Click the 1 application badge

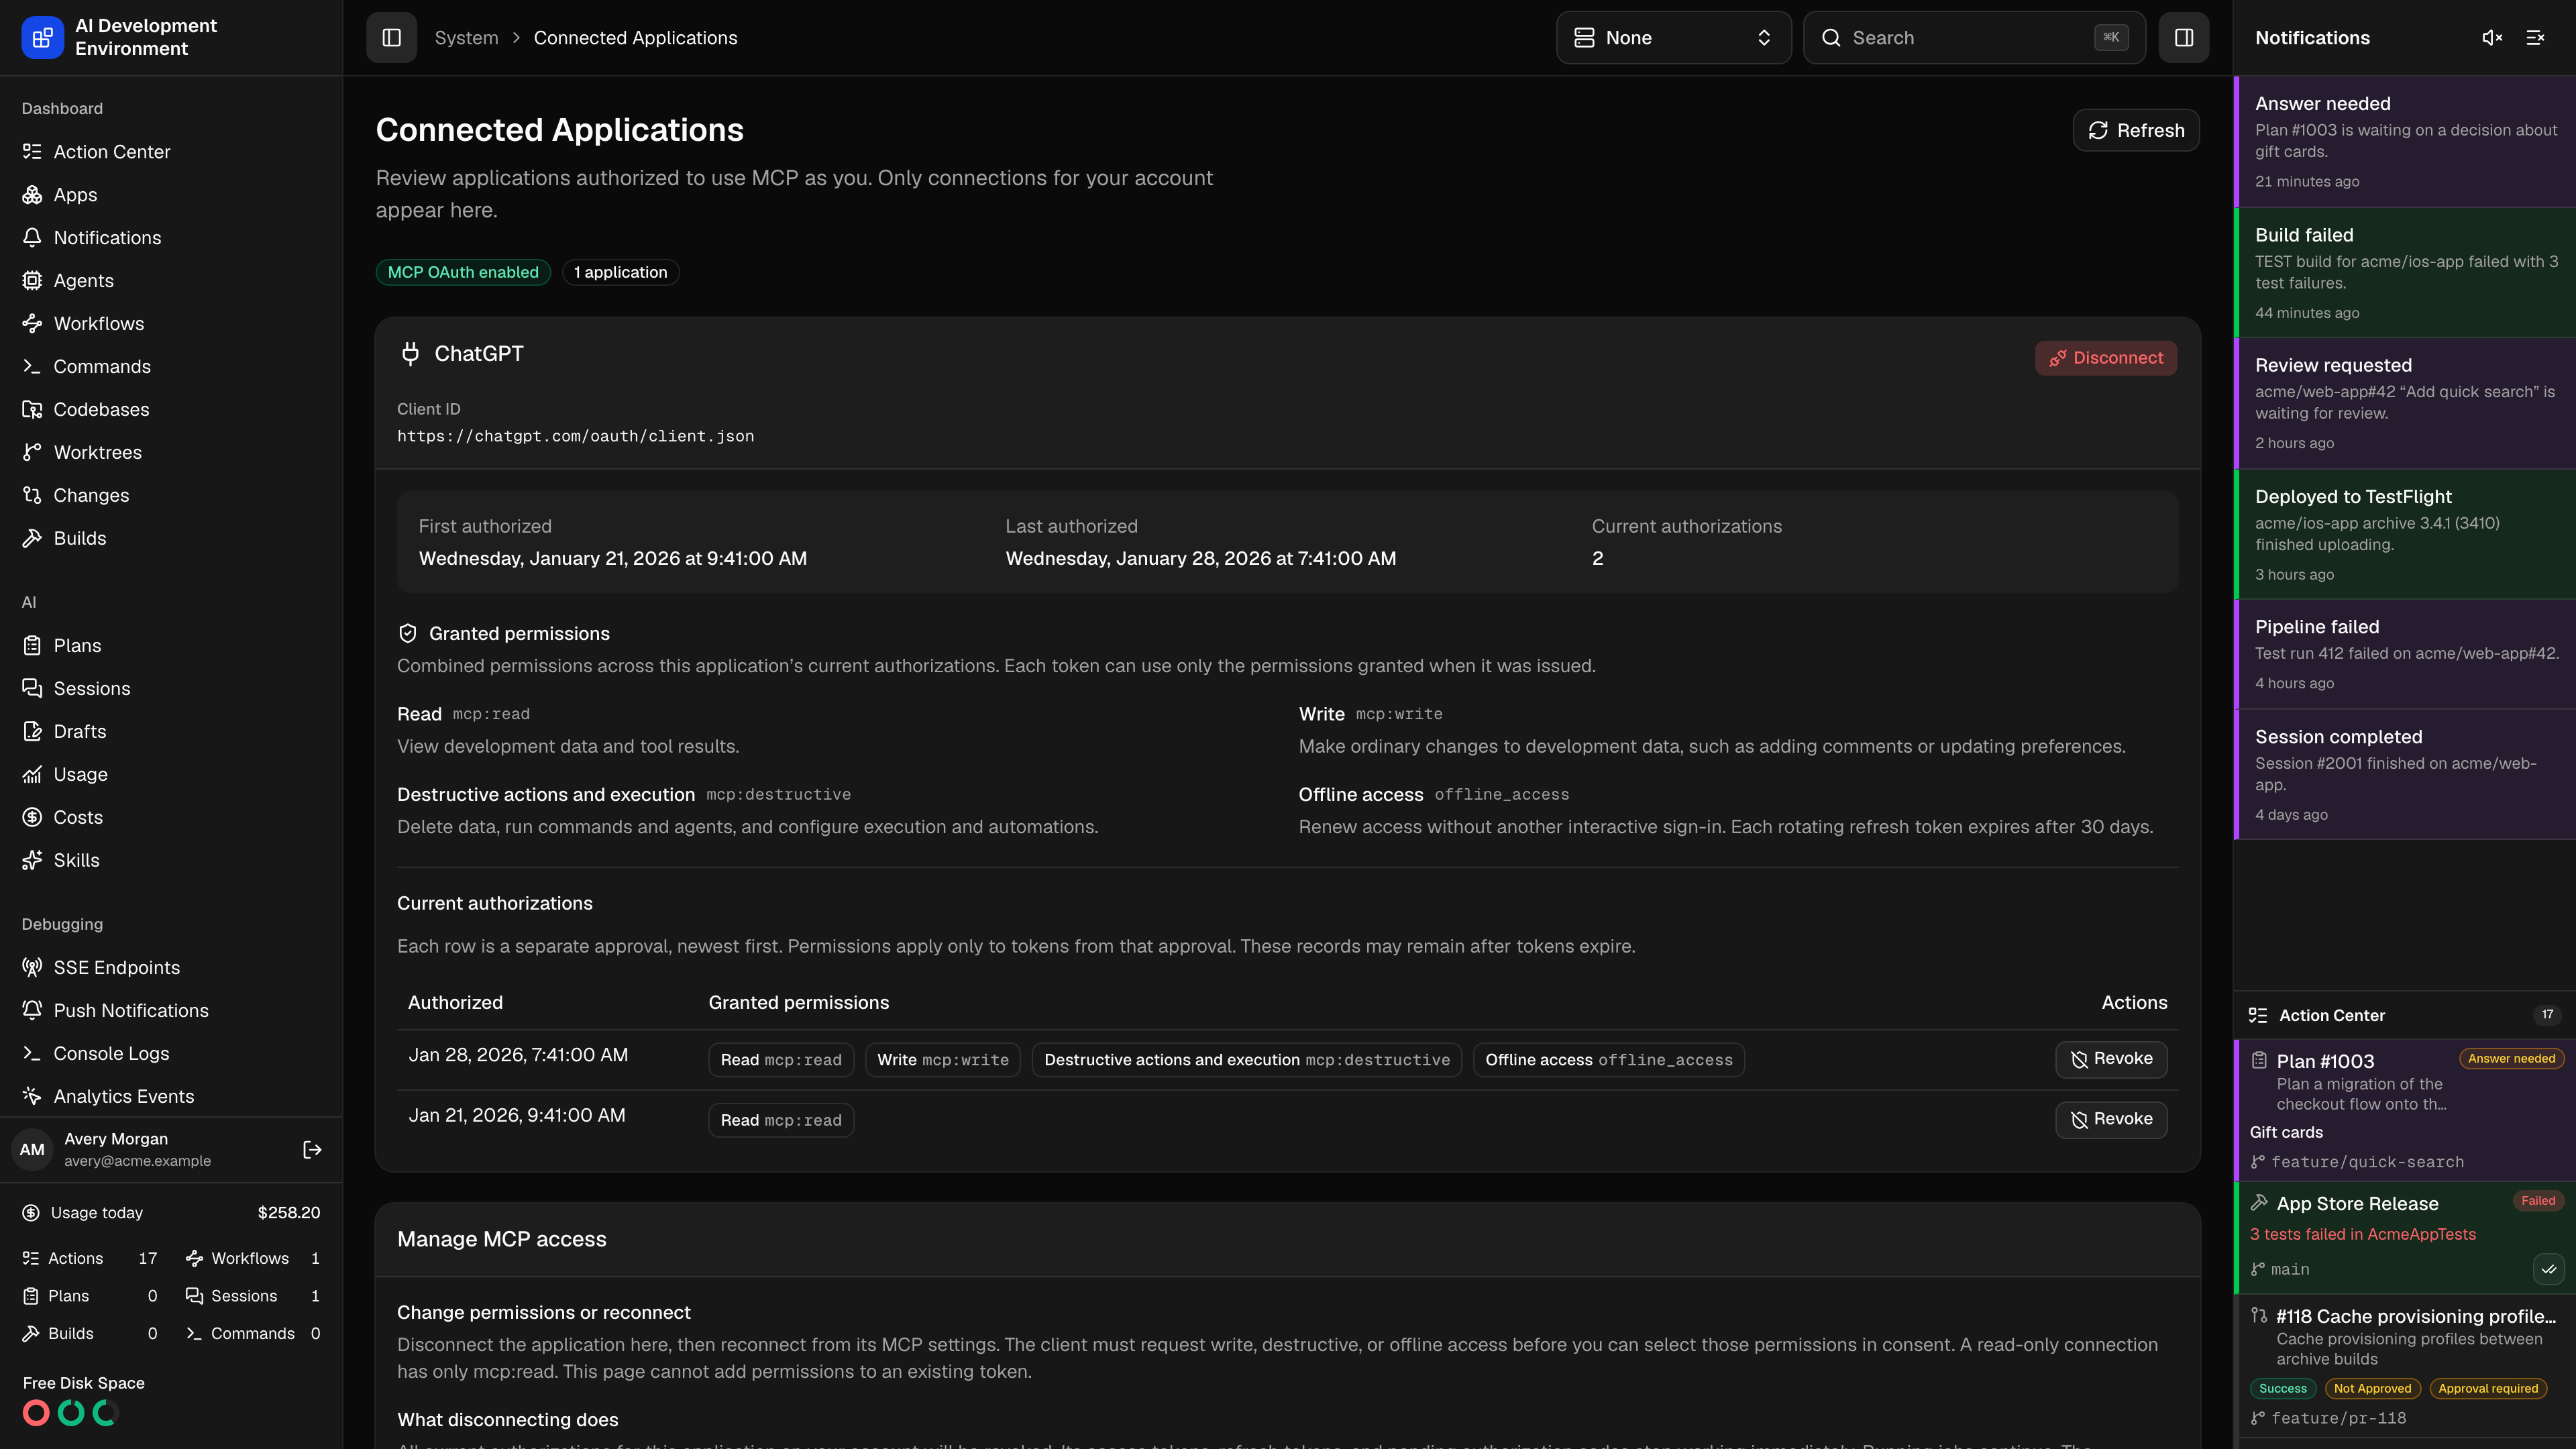click(620, 272)
